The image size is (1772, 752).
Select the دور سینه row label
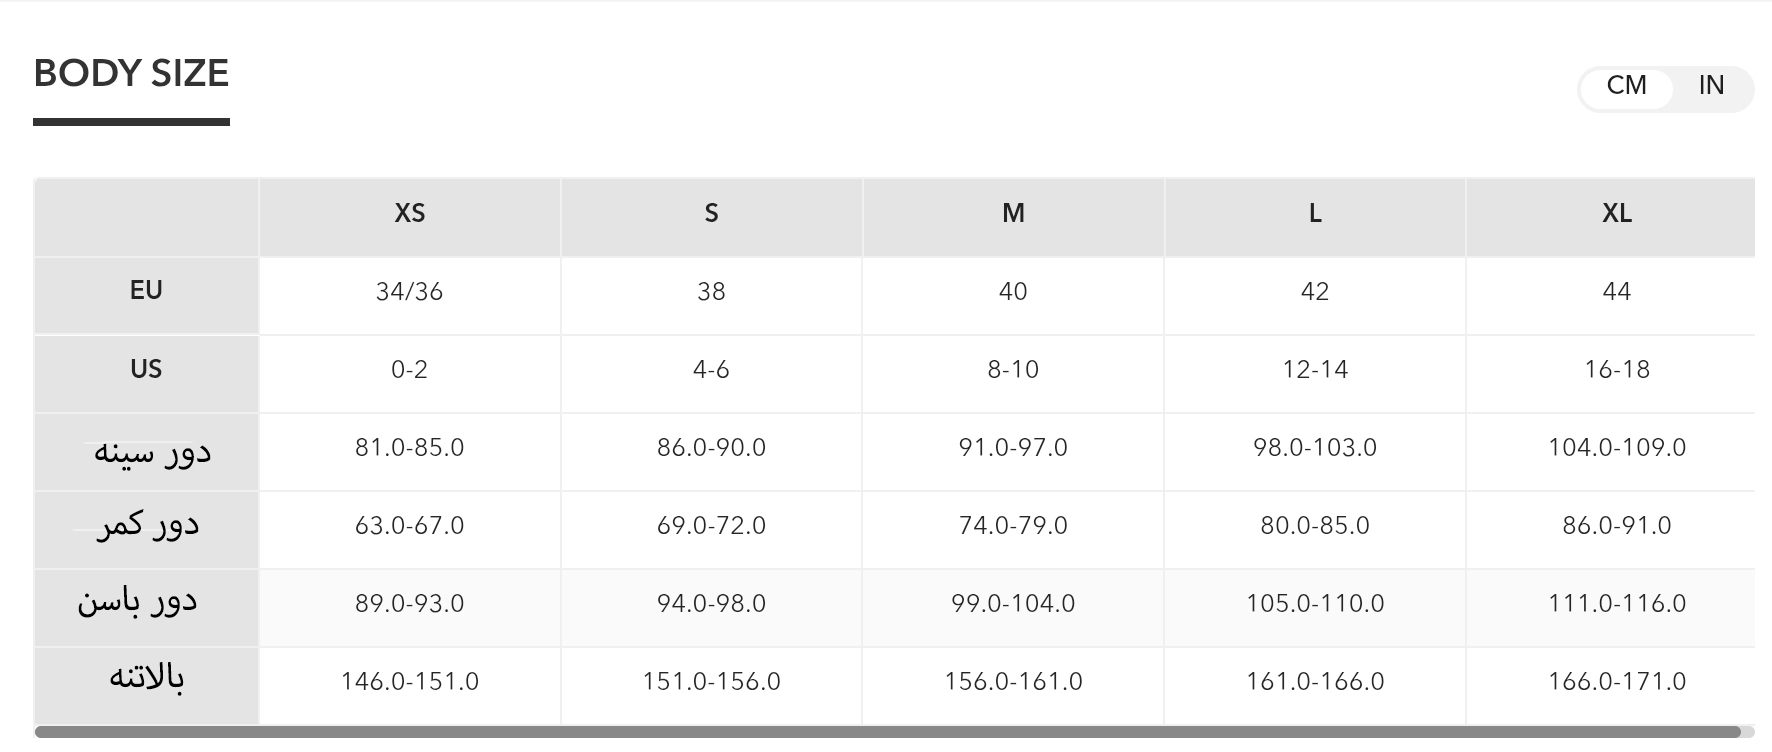tap(152, 451)
